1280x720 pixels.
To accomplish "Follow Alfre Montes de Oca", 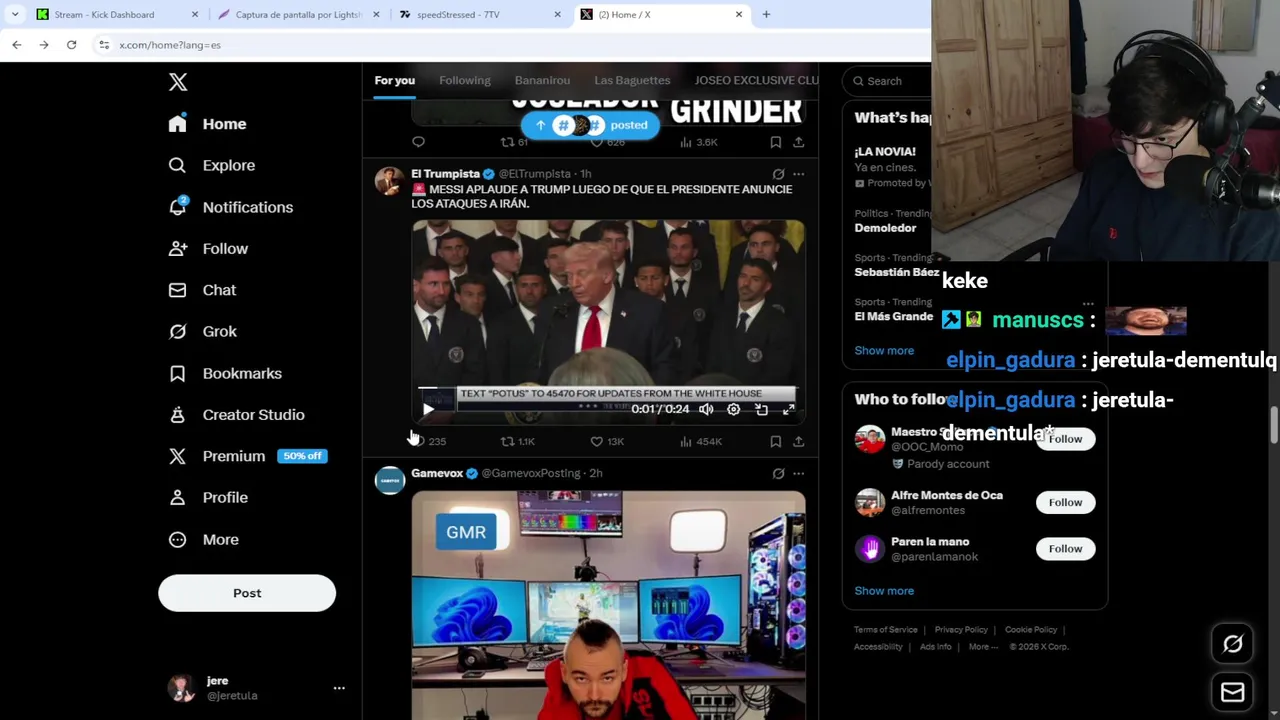I will tap(1065, 502).
